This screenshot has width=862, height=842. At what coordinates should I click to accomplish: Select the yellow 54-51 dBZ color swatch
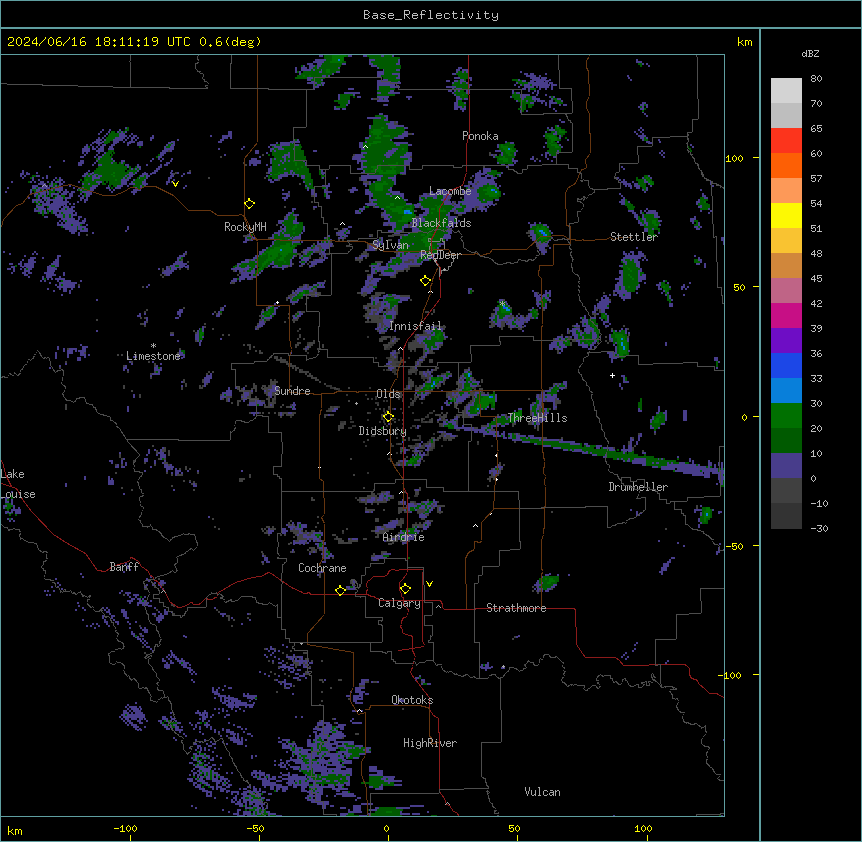click(786, 215)
